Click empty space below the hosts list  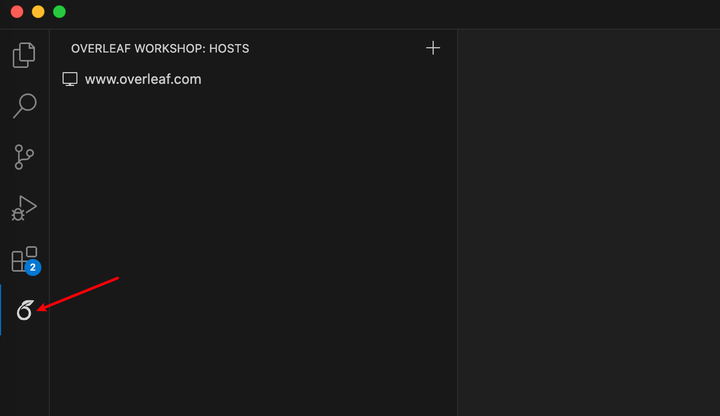[250, 250]
